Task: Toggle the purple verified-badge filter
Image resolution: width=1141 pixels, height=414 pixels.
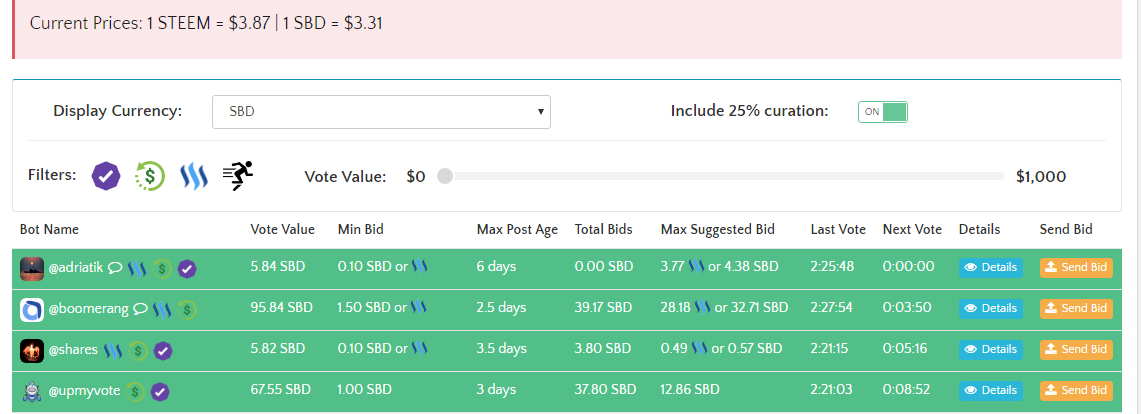Action: [106, 176]
